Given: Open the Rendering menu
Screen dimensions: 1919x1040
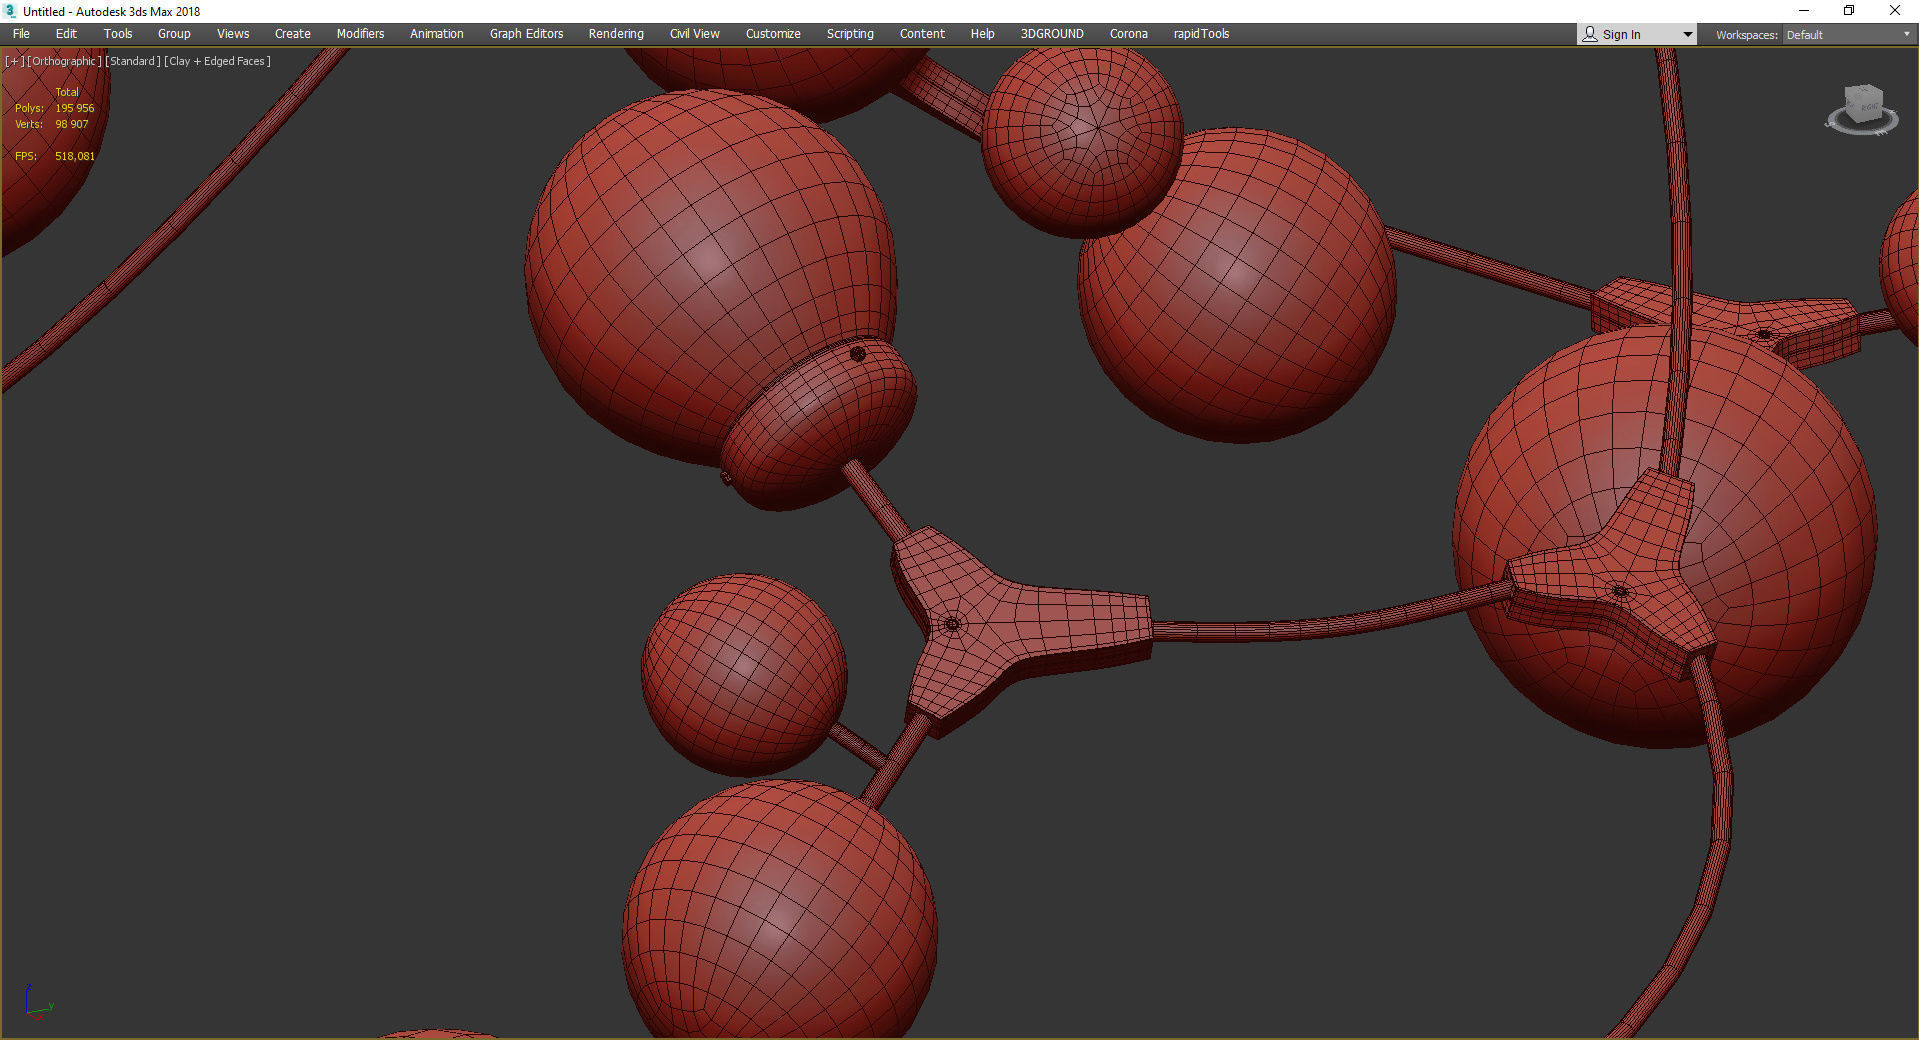Looking at the screenshot, I should coord(616,34).
